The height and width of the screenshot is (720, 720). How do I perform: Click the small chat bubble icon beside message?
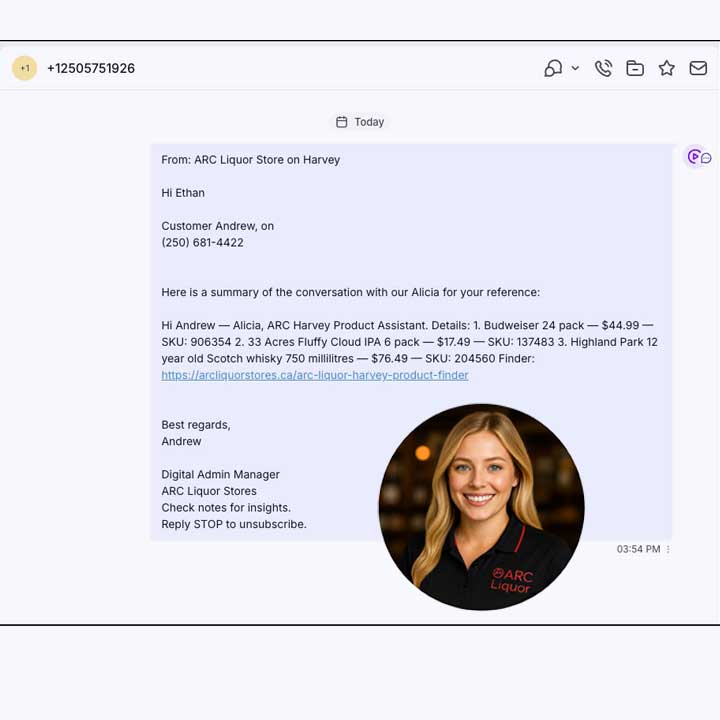pyautogui.click(x=706, y=158)
